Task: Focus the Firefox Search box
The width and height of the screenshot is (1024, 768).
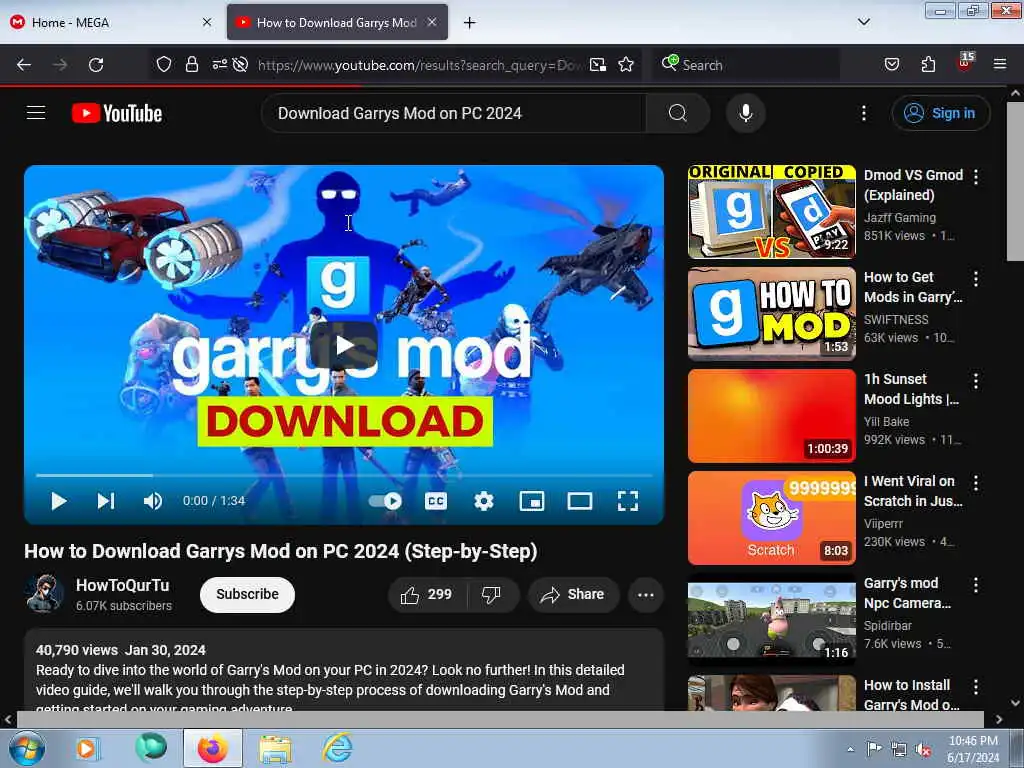Action: point(745,65)
